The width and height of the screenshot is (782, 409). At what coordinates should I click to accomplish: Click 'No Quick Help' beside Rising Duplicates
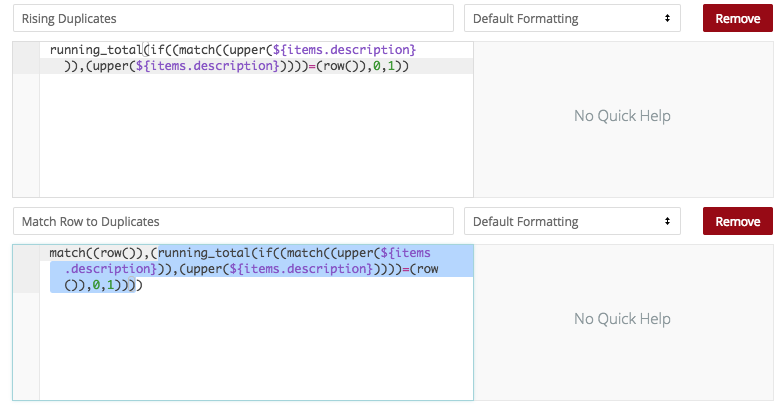click(x=622, y=116)
